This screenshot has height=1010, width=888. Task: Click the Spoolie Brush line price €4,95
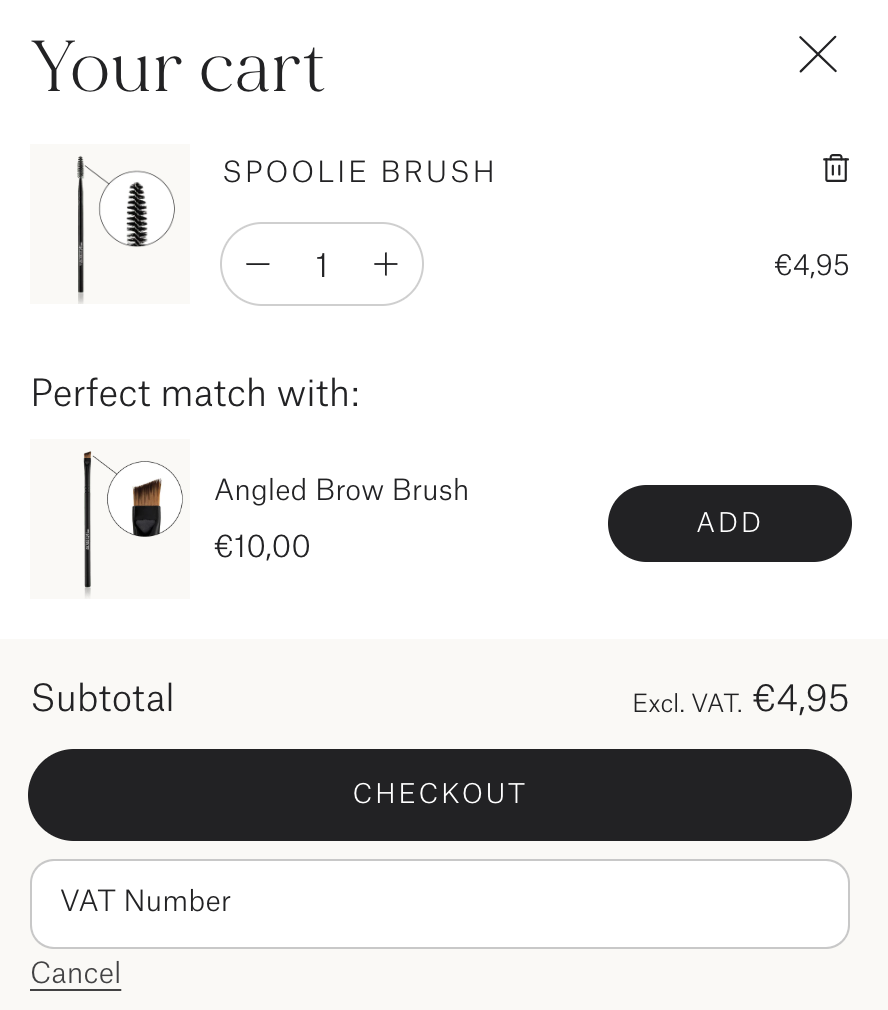pyautogui.click(x=811, y=265)
